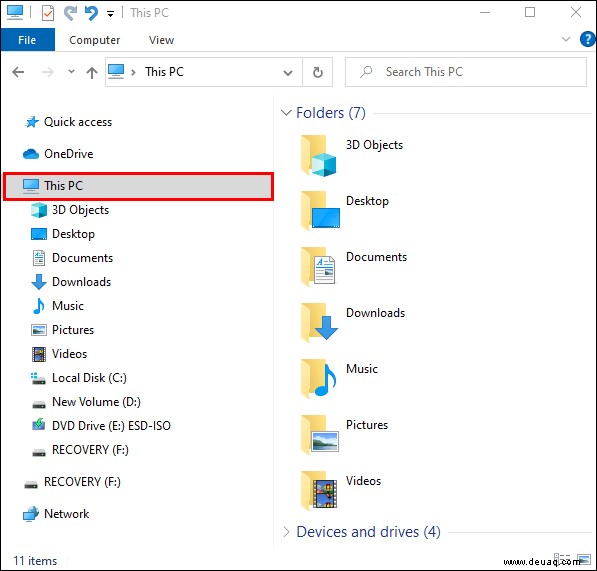Screen dimensions: 597x571
Task: Select the 3D Objects folder icon
Action: coord(319,156)
